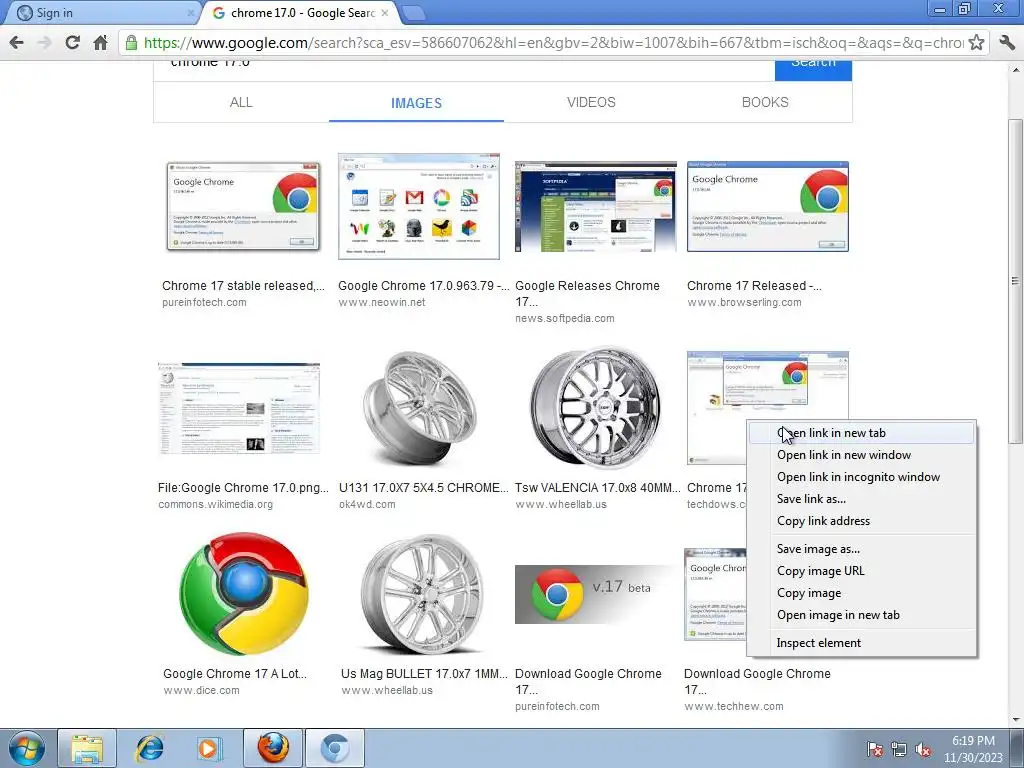Open File:Google Chrome 17.0.png thumbnail
This screenshot has width=1024, height=768.
pyautogui.click(x=239, y=408)
